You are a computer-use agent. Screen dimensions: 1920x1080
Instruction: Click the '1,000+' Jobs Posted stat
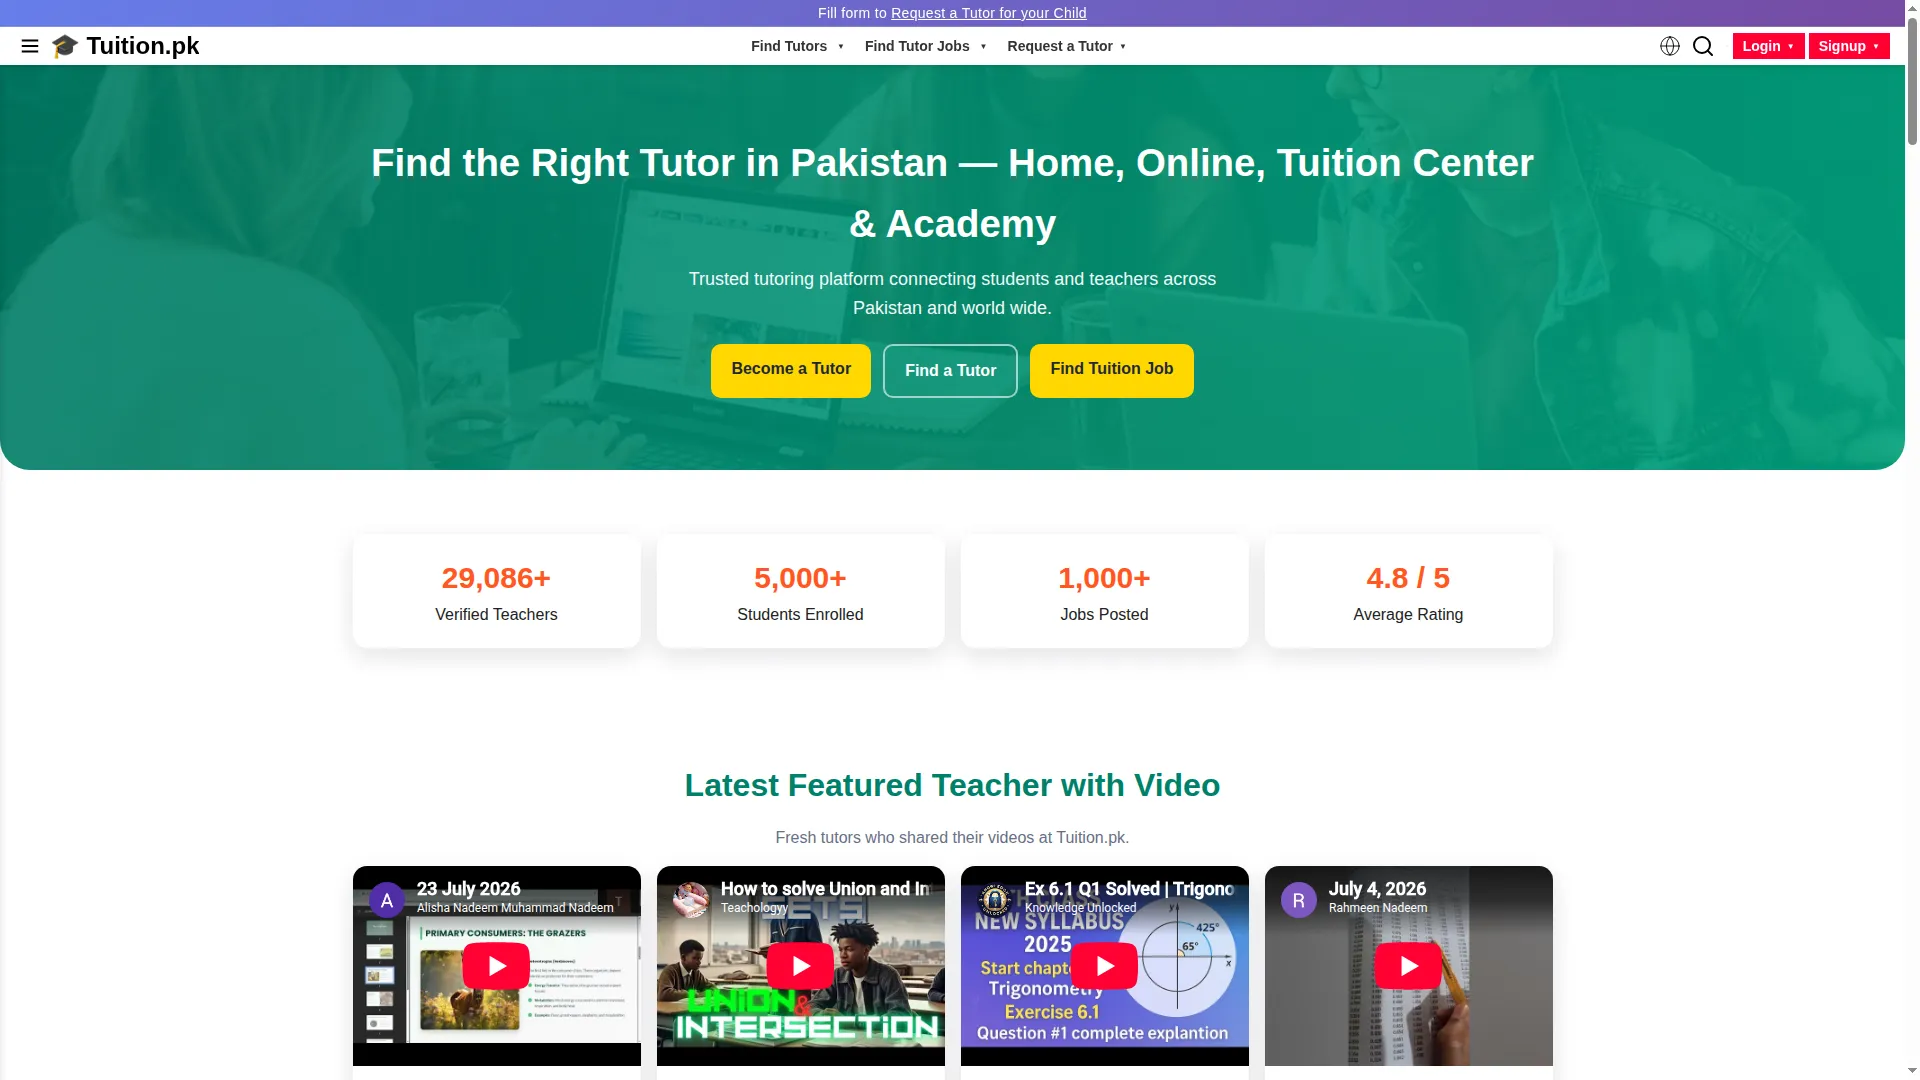point(1104,591)
